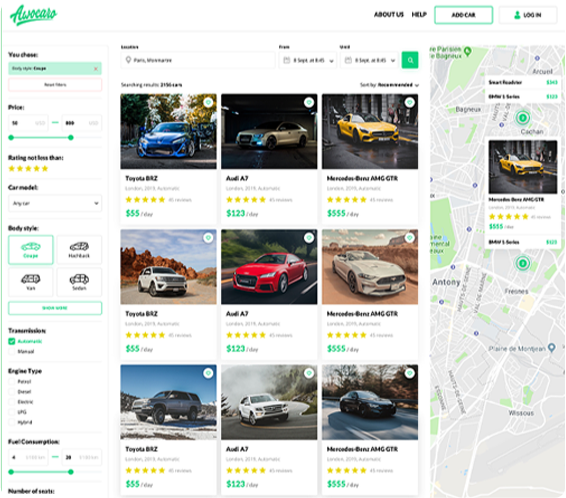
Task: Click the Log In button
Action: 528,15
